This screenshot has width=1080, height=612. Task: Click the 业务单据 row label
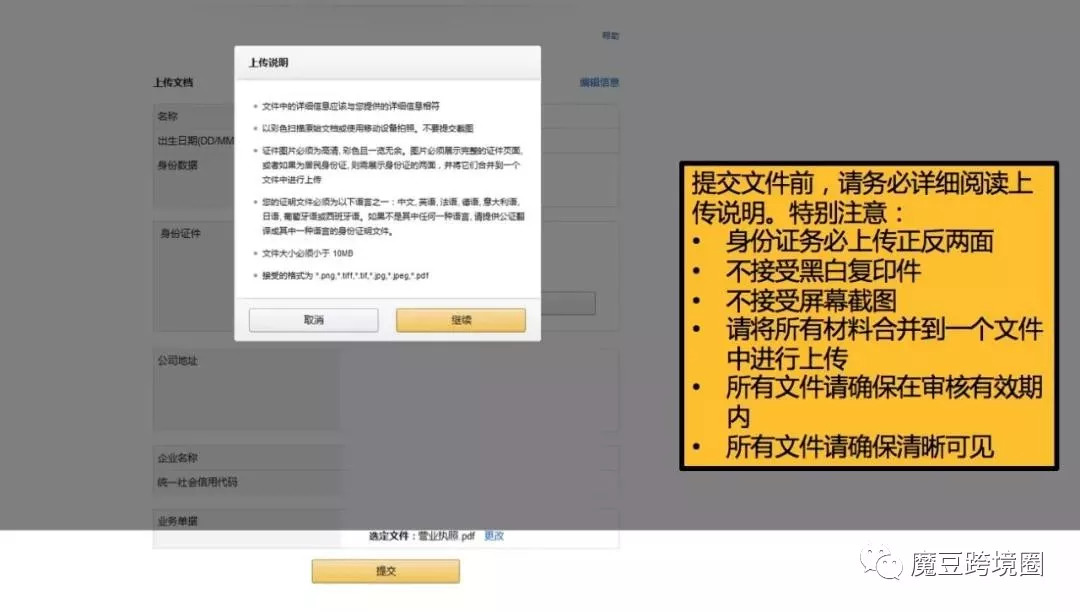pos(178,521)
